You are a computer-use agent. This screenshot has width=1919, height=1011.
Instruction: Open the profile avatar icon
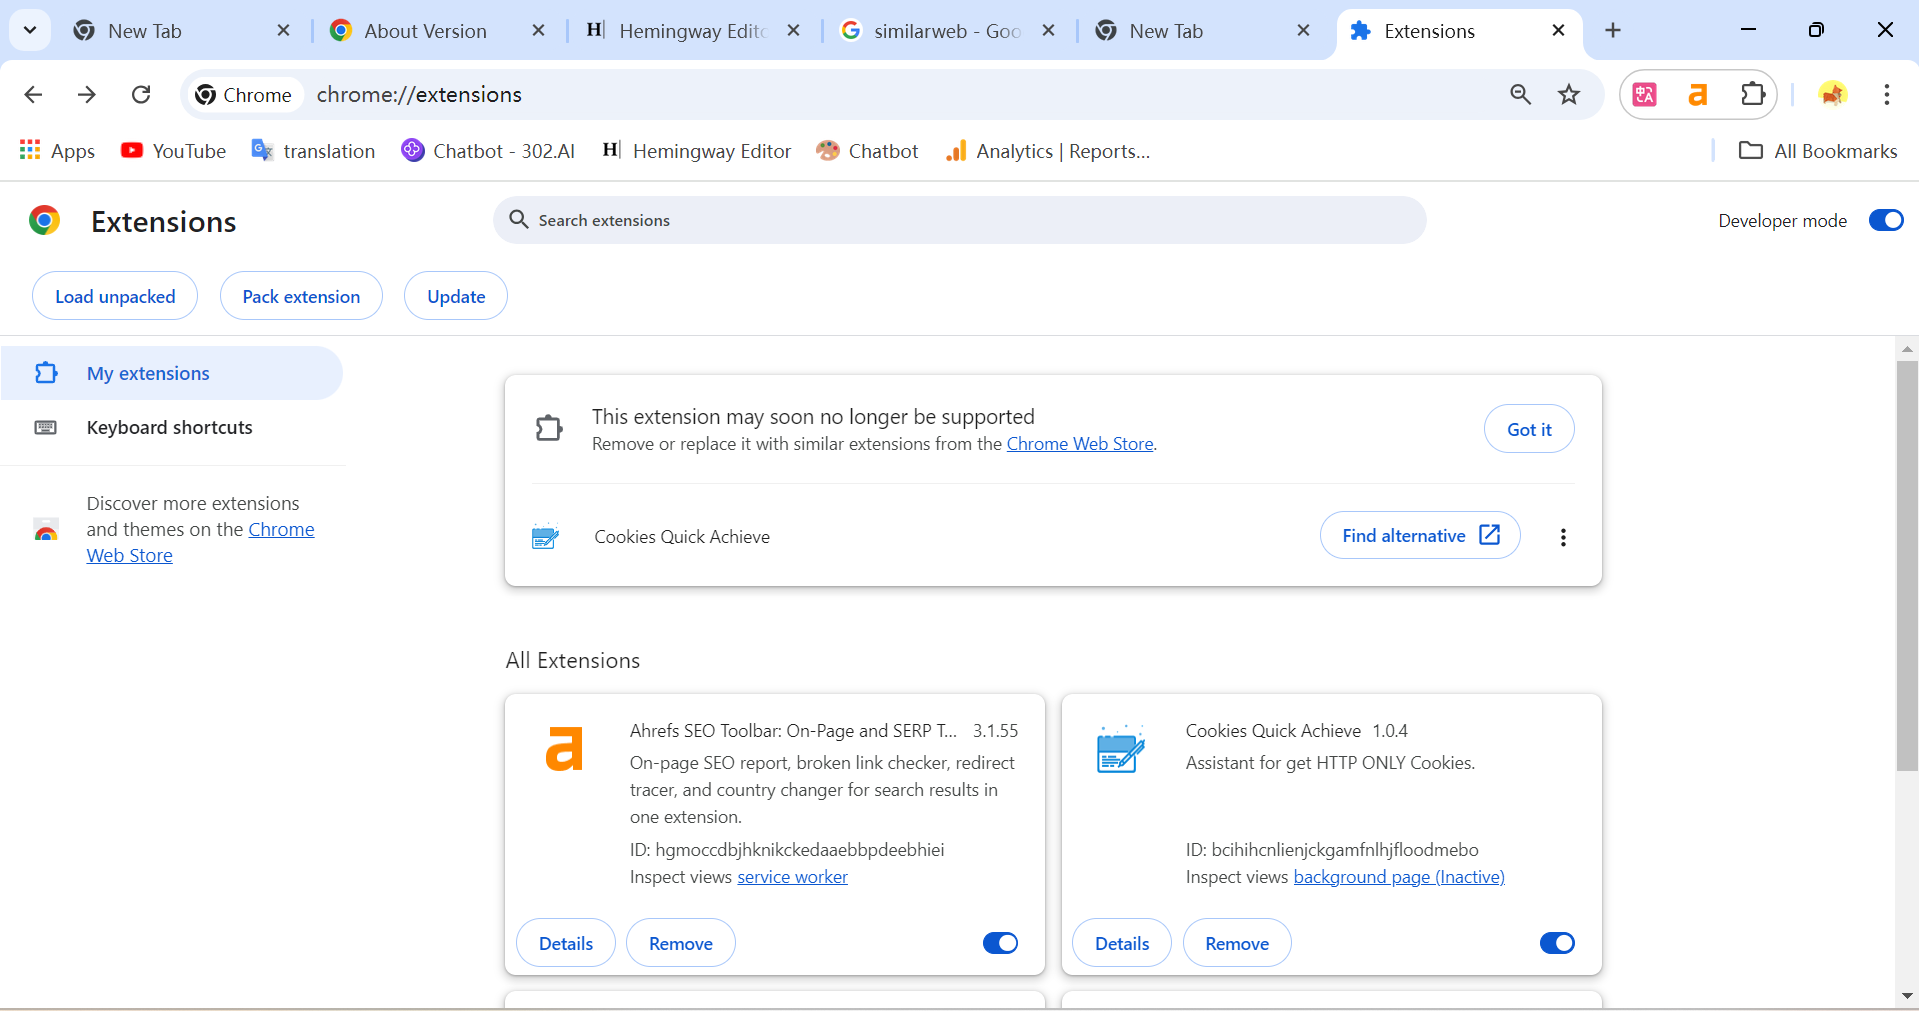coord(1832,94)
